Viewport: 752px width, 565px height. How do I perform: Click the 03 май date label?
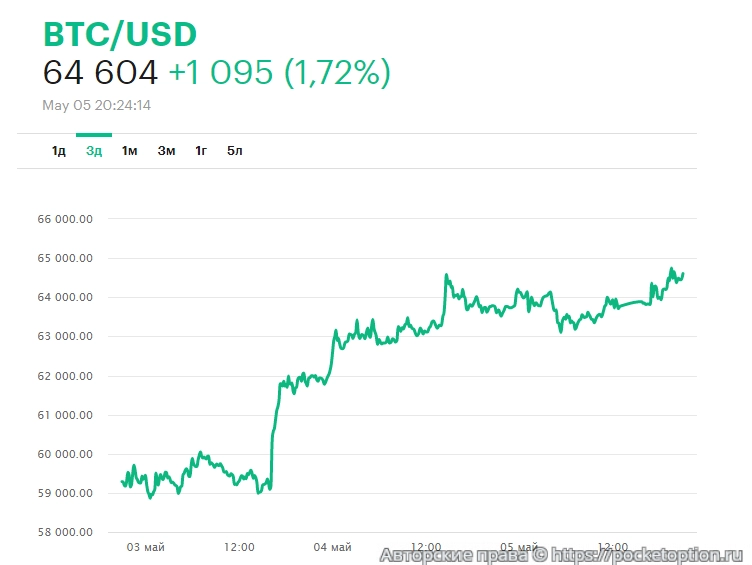click(145, 547)
